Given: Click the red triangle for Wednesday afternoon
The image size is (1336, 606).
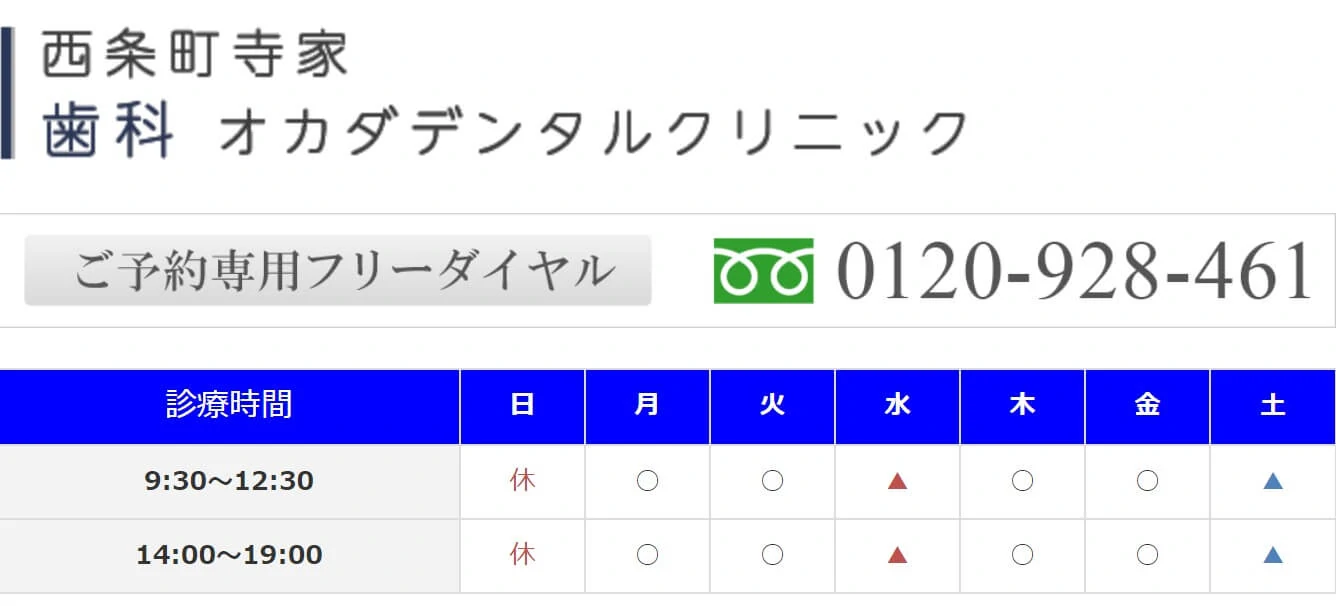Looking at the screenshot, I should click(897, 555).
